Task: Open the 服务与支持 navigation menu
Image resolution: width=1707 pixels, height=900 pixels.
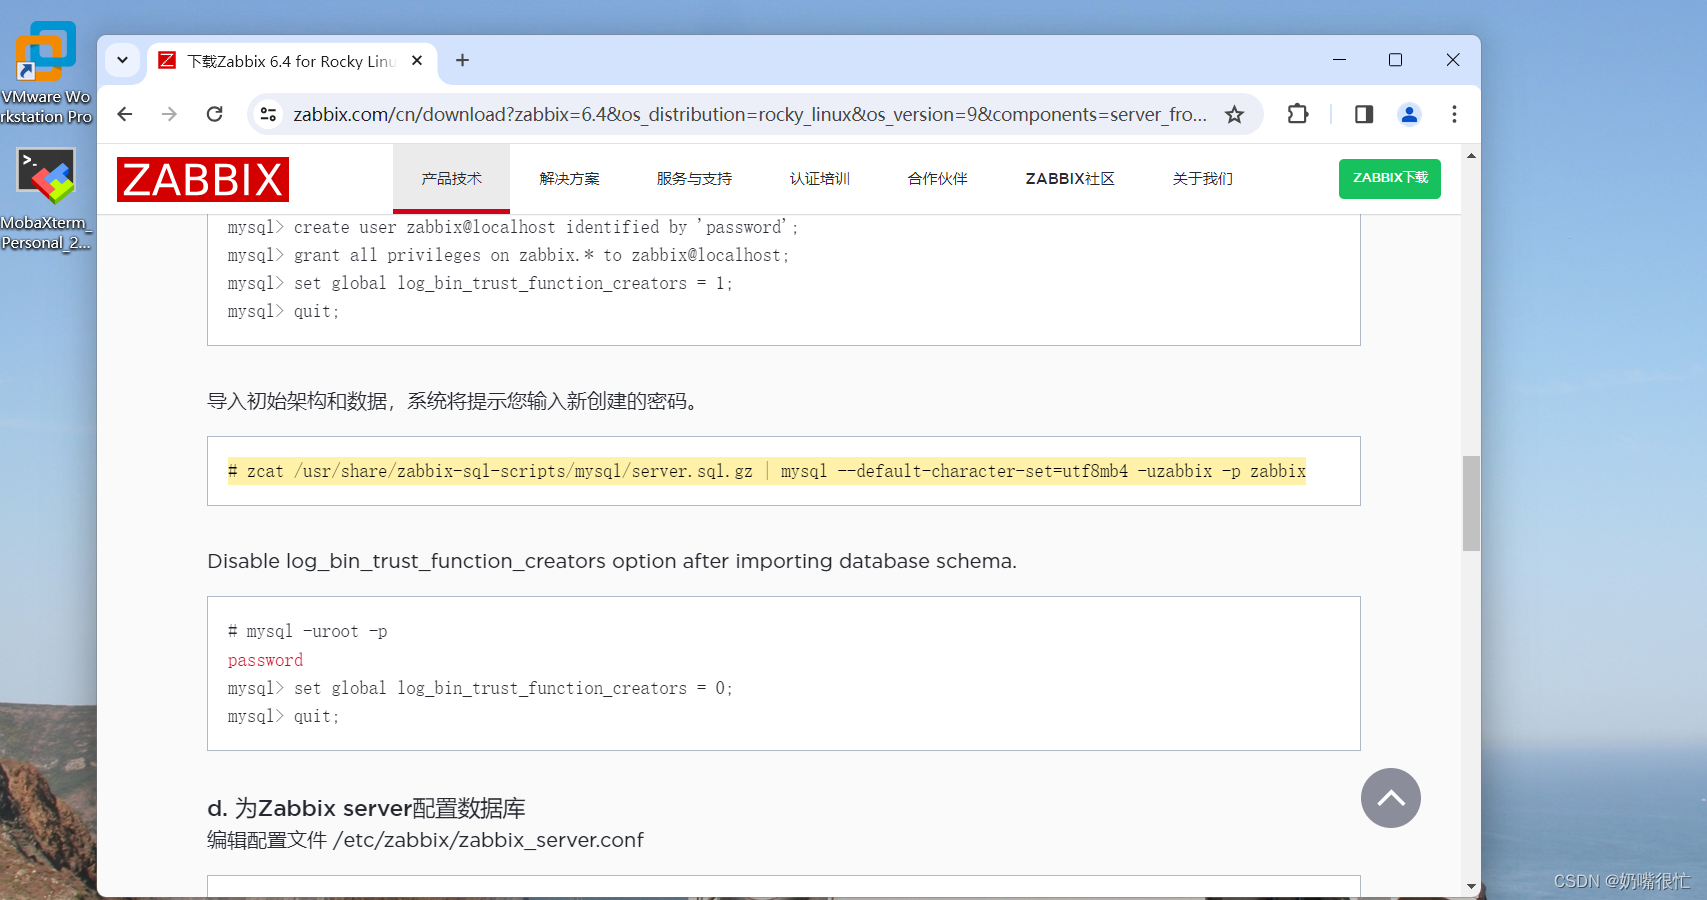Action: coord(694,179)
